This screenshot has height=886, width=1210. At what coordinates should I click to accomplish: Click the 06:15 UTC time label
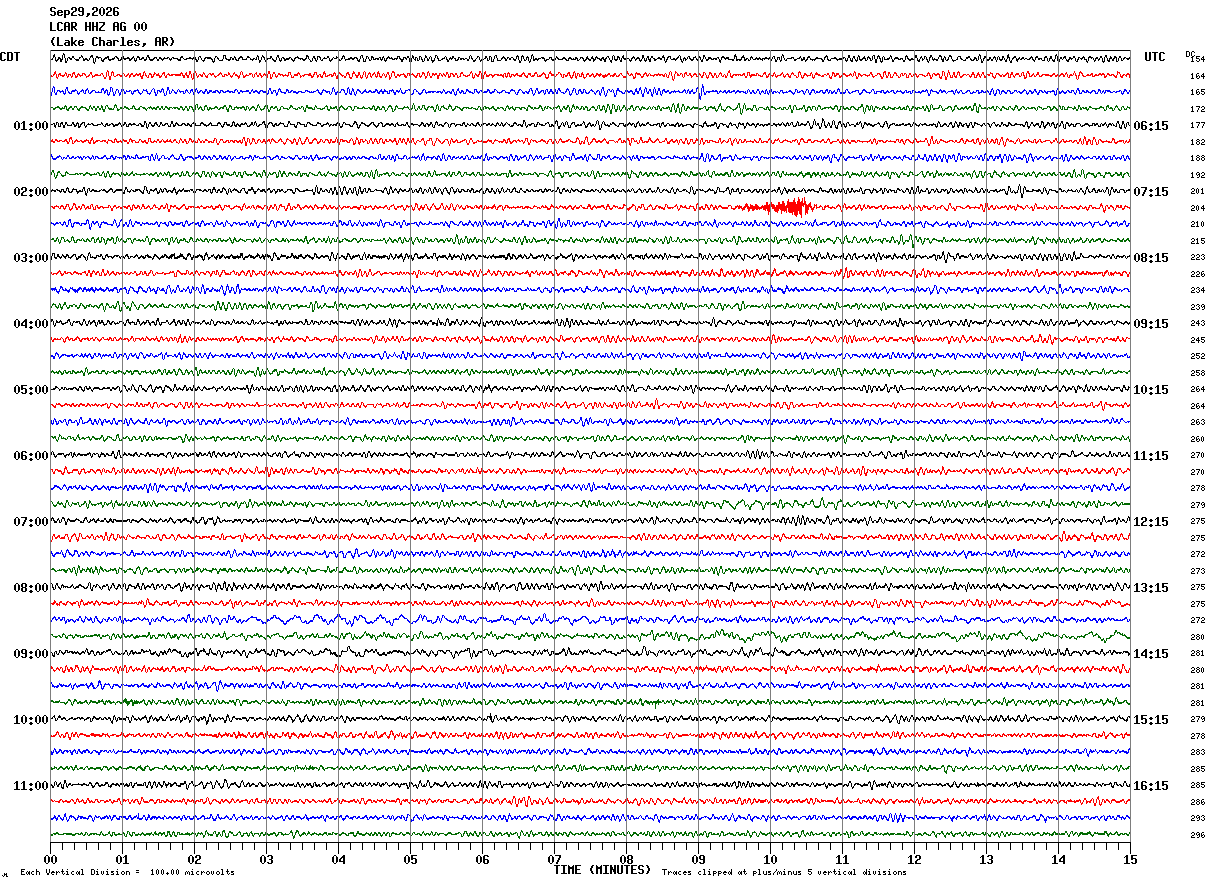[x=1151, y=126]
